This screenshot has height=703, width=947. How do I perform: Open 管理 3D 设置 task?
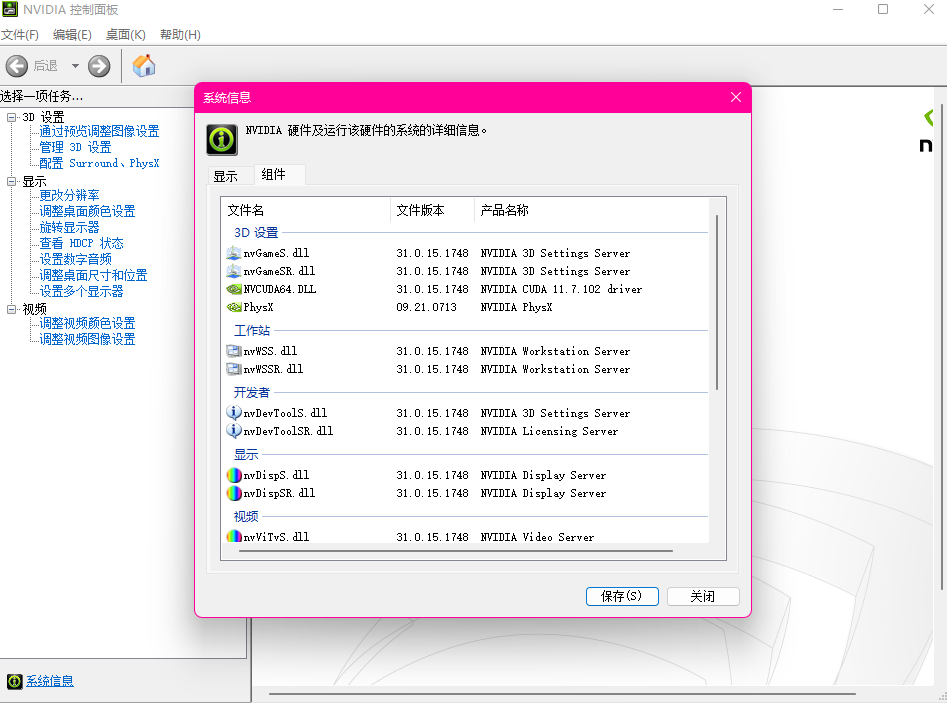pyautogui.click(x=75, y=147)
